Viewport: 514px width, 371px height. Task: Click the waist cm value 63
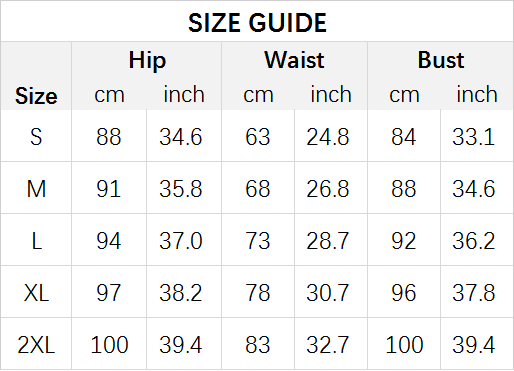257,137
